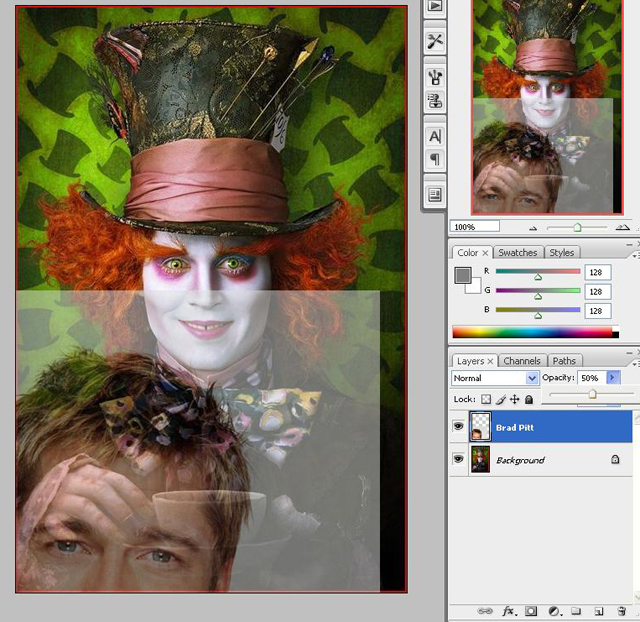
Task: Switch to the Paths tab
Action: pos(564,361)
